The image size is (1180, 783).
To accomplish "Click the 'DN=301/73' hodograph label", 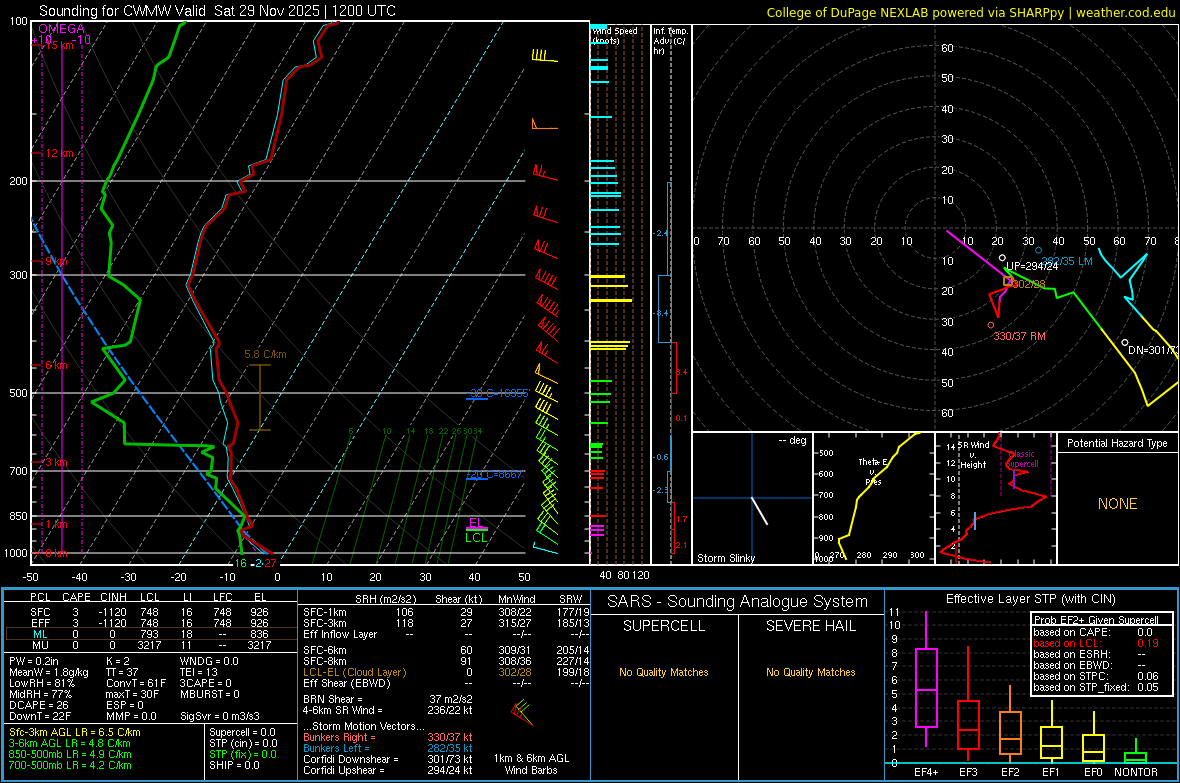I will tap(1153, 350).
